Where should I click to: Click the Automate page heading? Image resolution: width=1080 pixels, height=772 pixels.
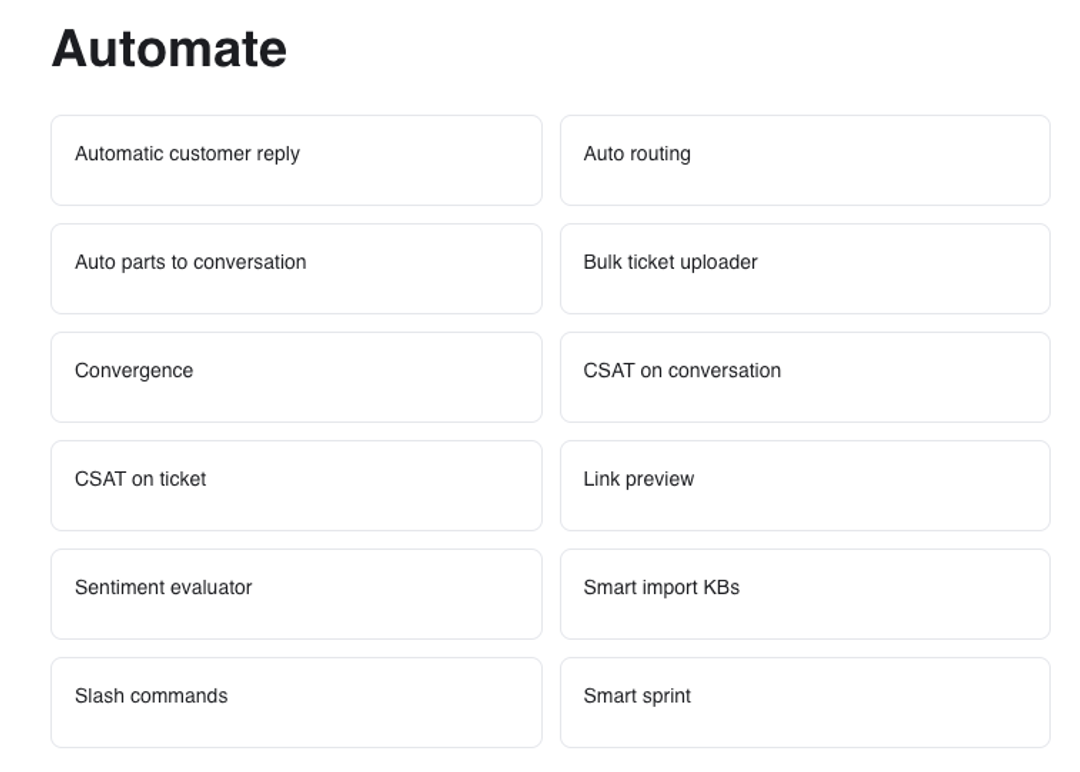click(169, 48)
